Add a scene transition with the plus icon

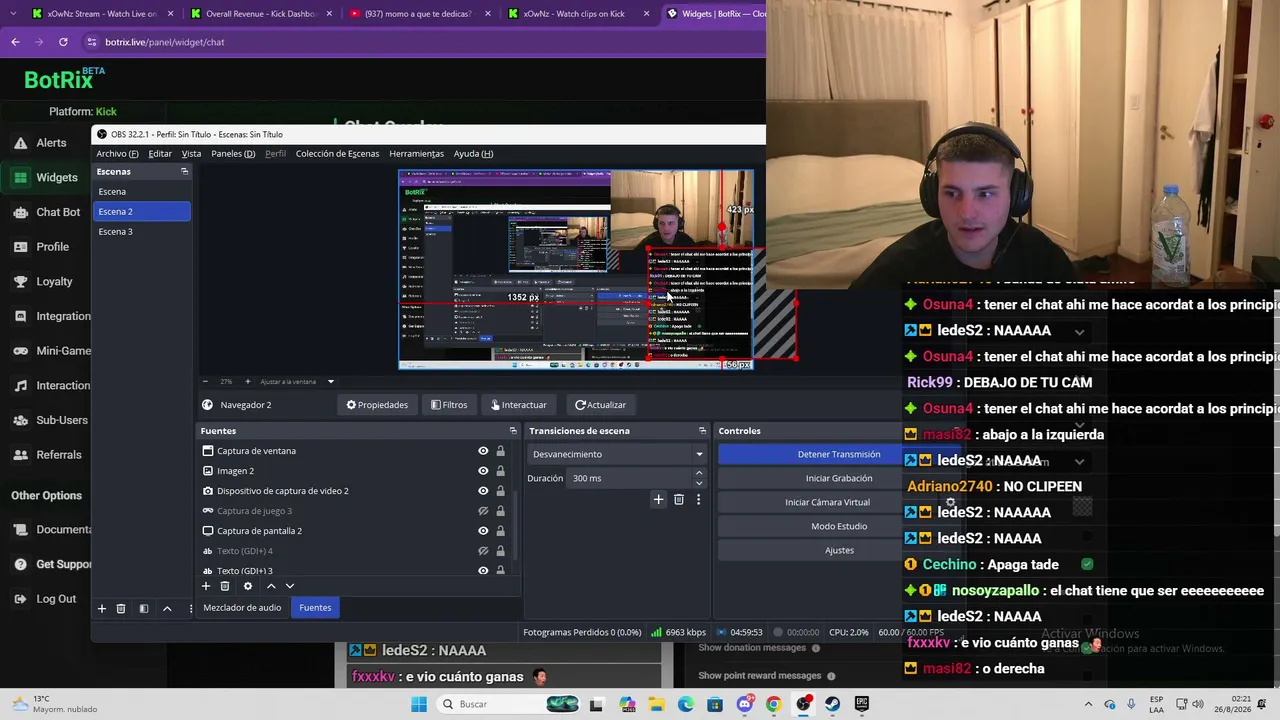pyautogui.click(x=658, y=499)
